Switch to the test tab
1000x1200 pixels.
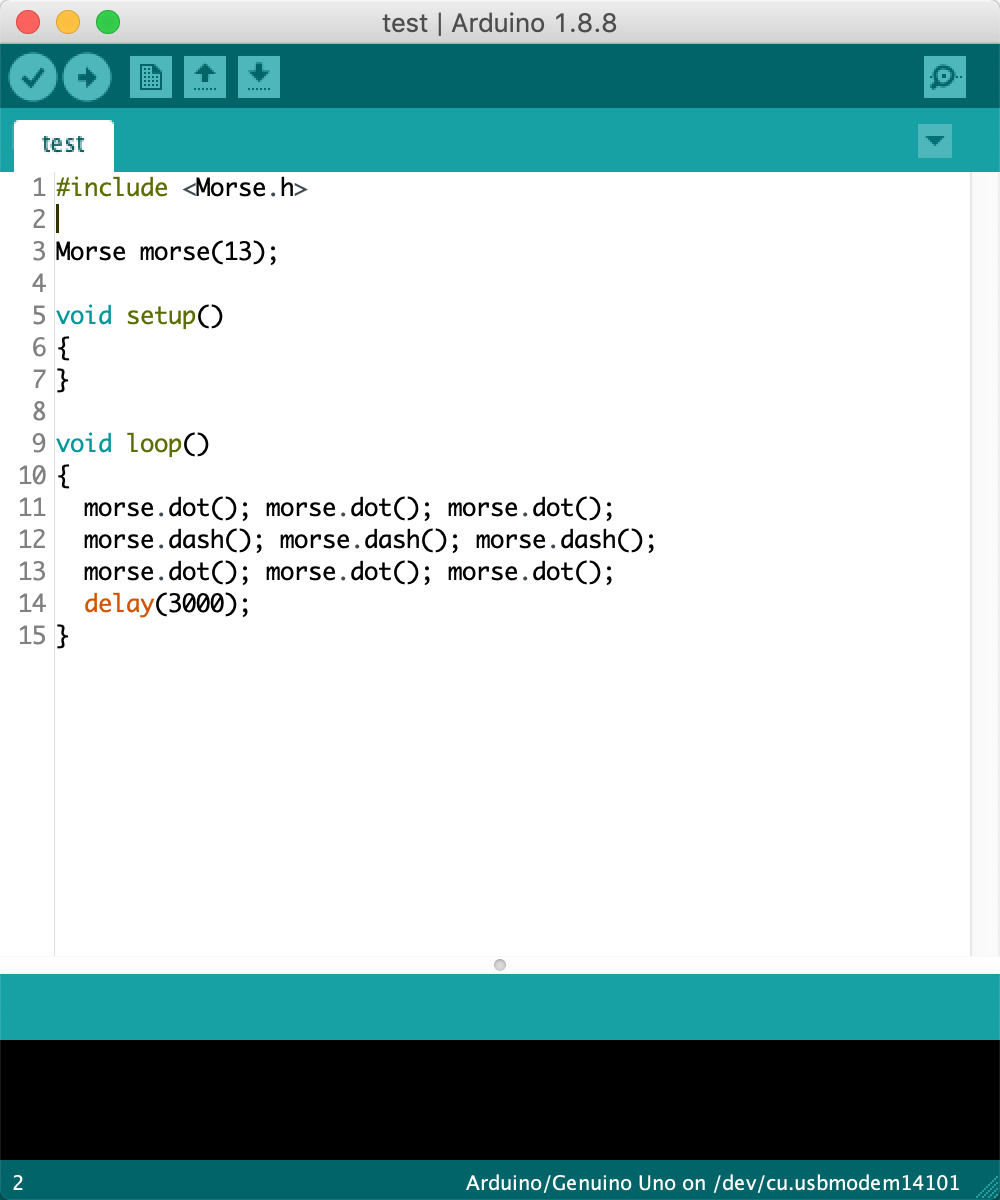click(x=63, y=144)
